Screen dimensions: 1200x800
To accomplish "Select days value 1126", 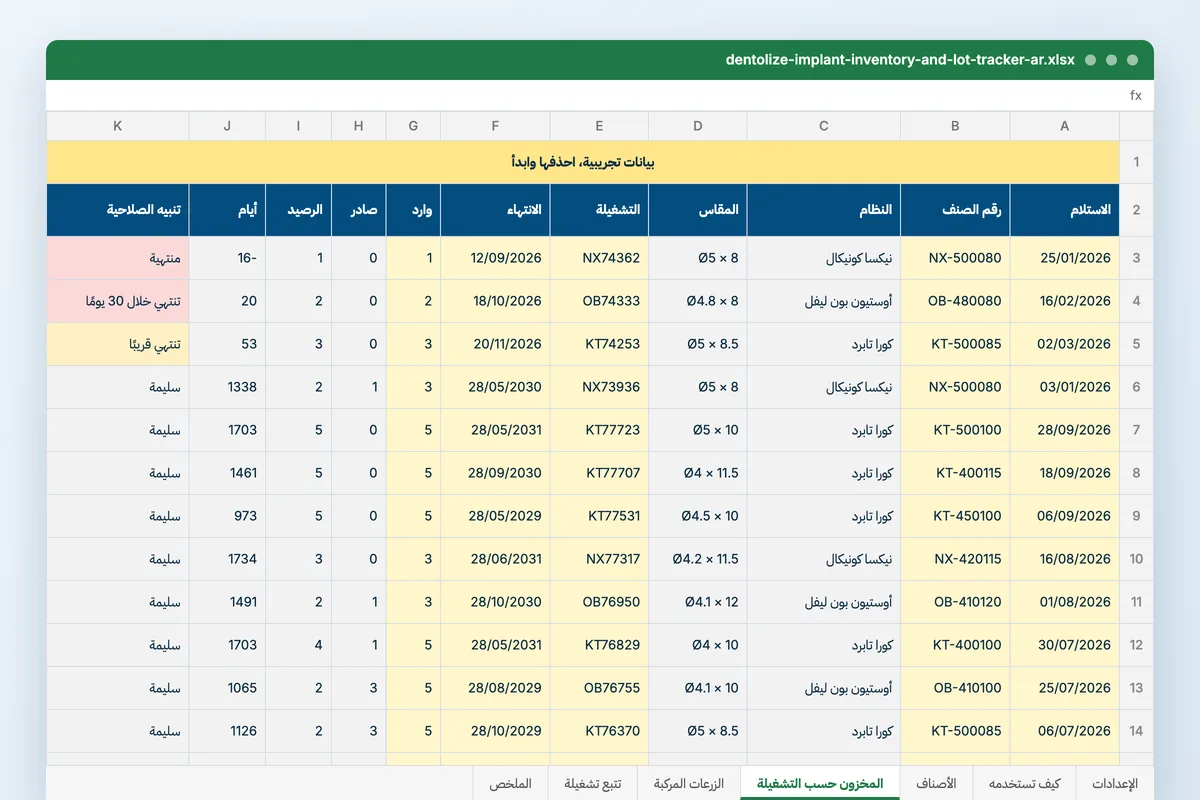I will [227, 731].
